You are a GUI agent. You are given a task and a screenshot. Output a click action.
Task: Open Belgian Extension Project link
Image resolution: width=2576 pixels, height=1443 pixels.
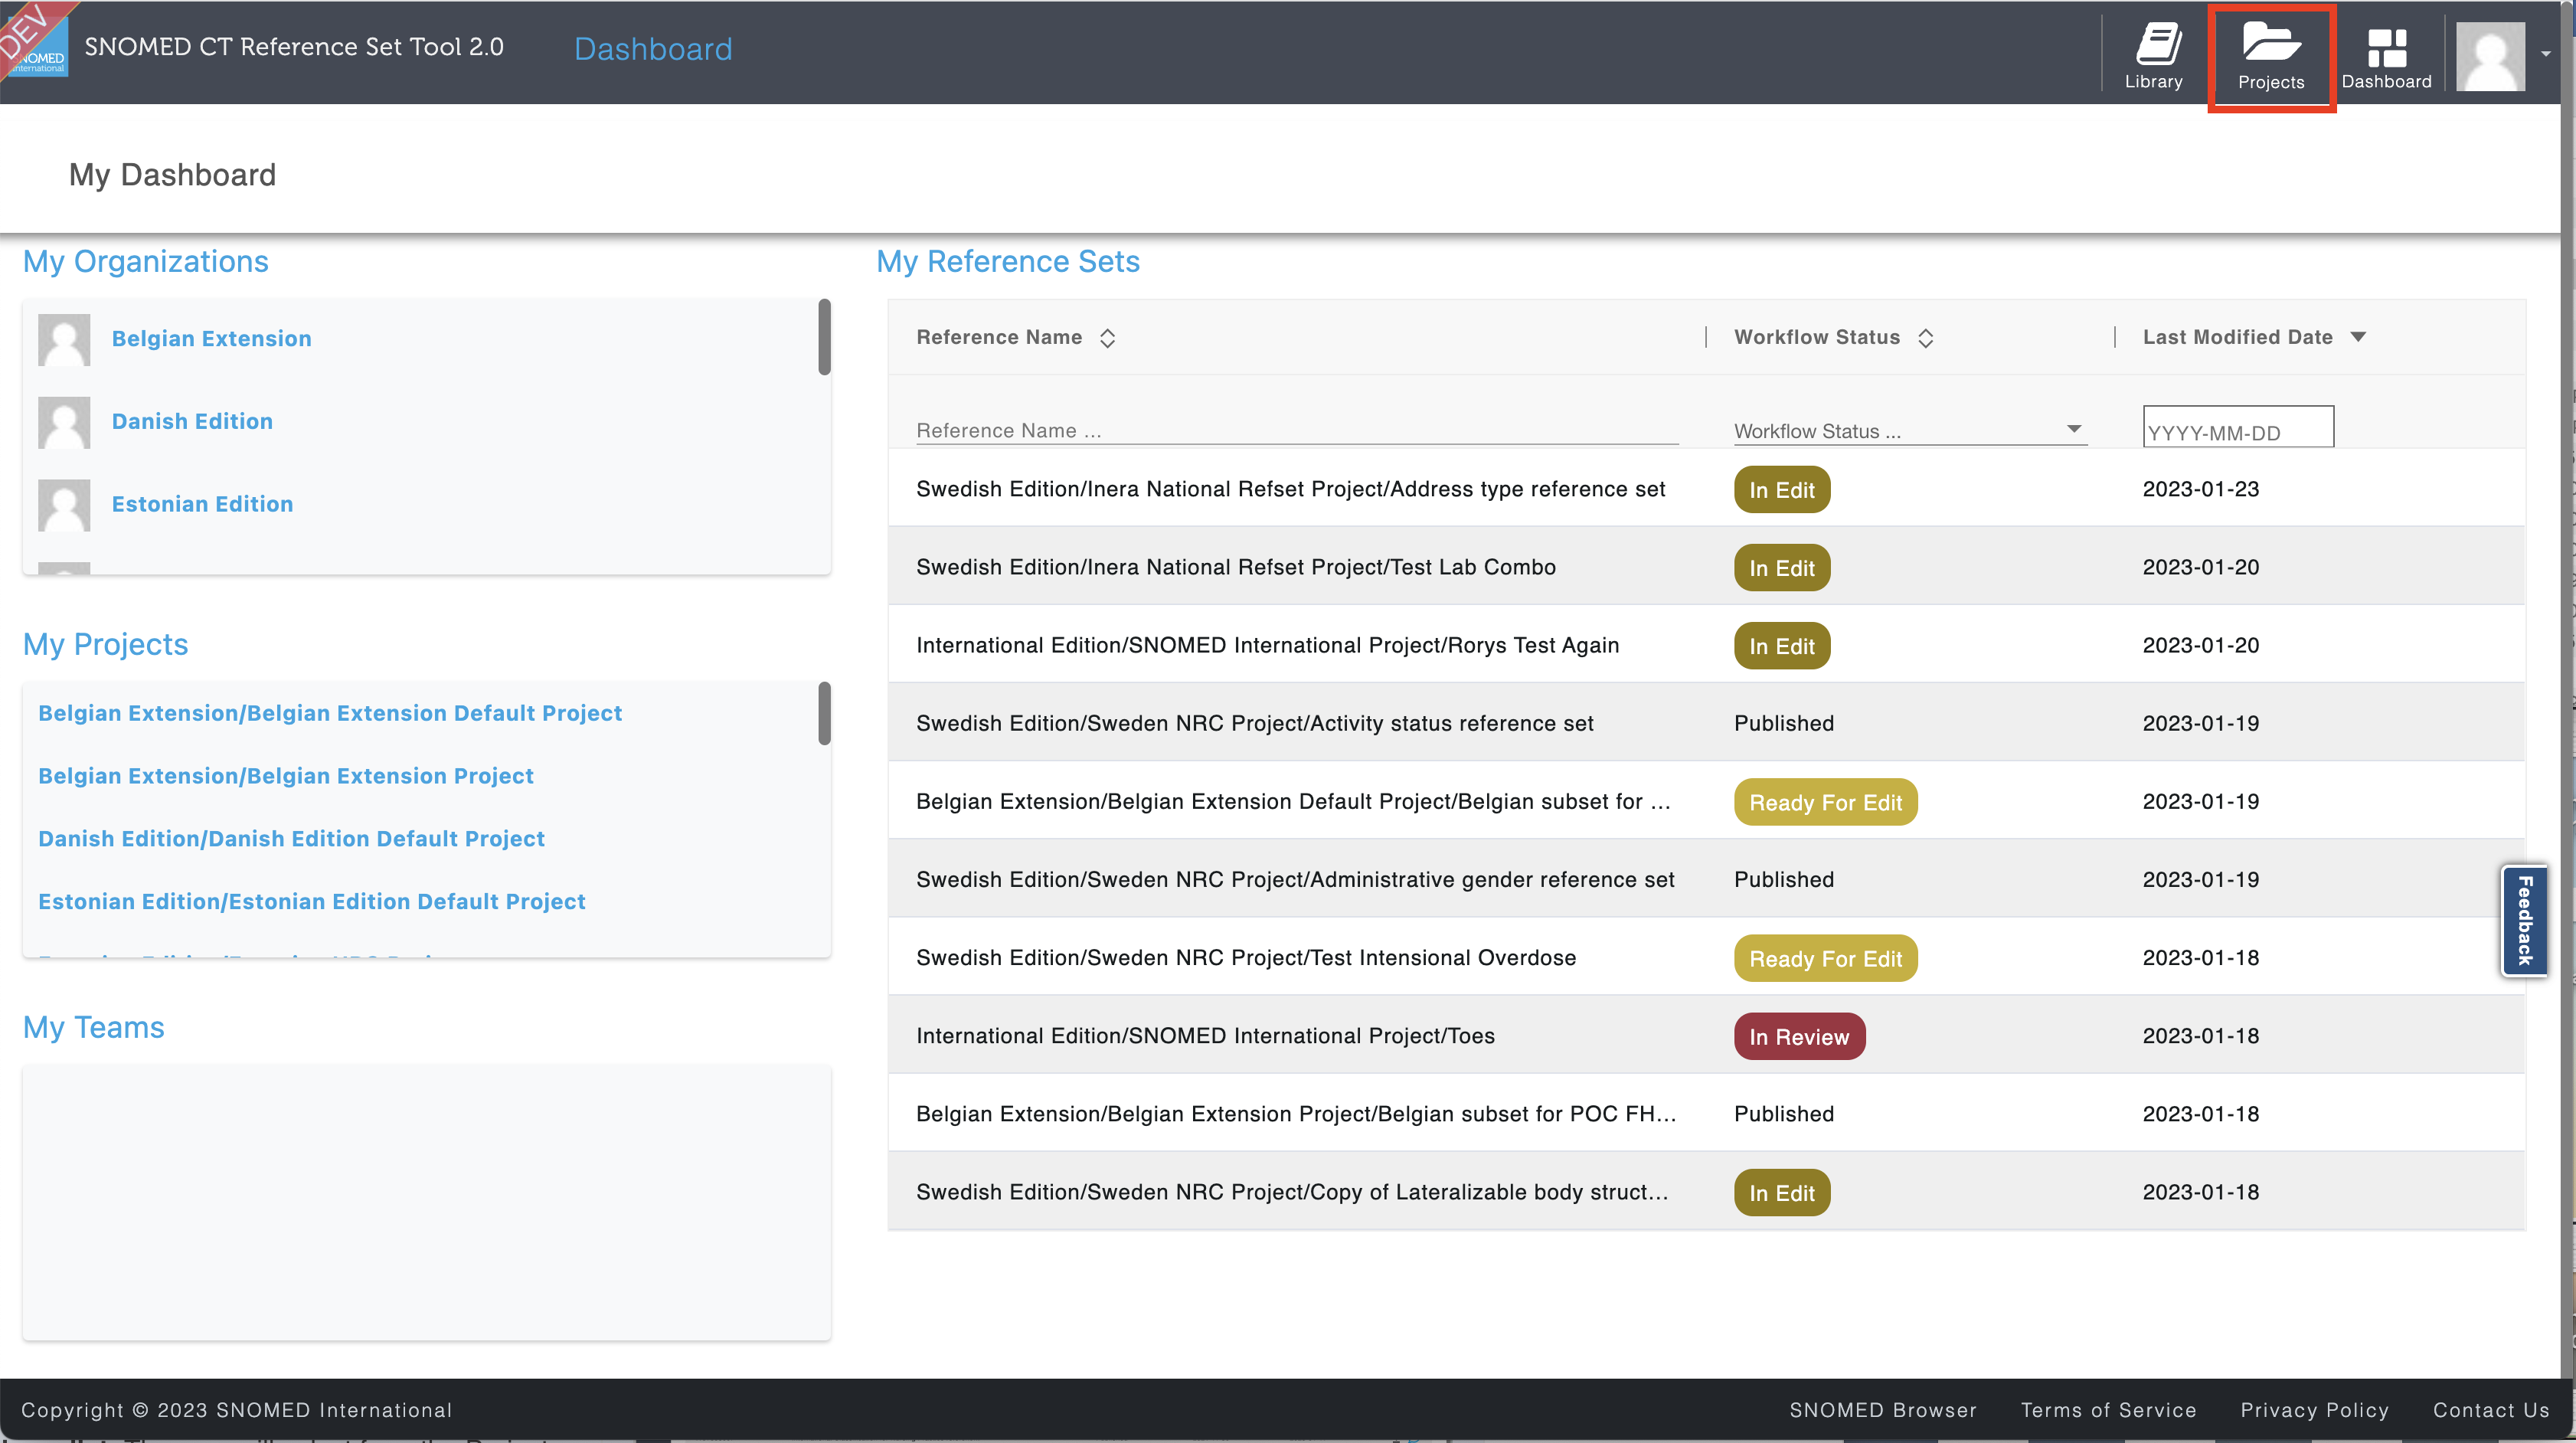(286, 776)
